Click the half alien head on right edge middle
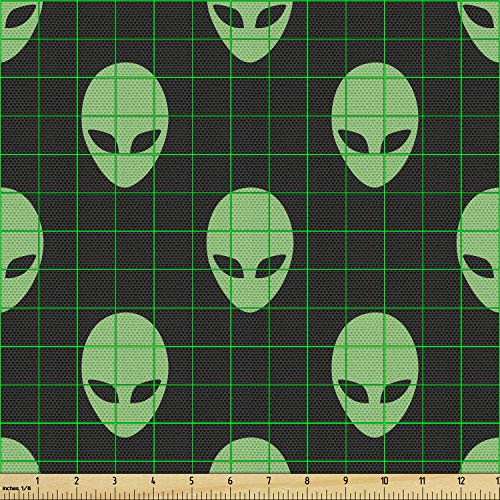Screen dimensions: 500x500 478,250
